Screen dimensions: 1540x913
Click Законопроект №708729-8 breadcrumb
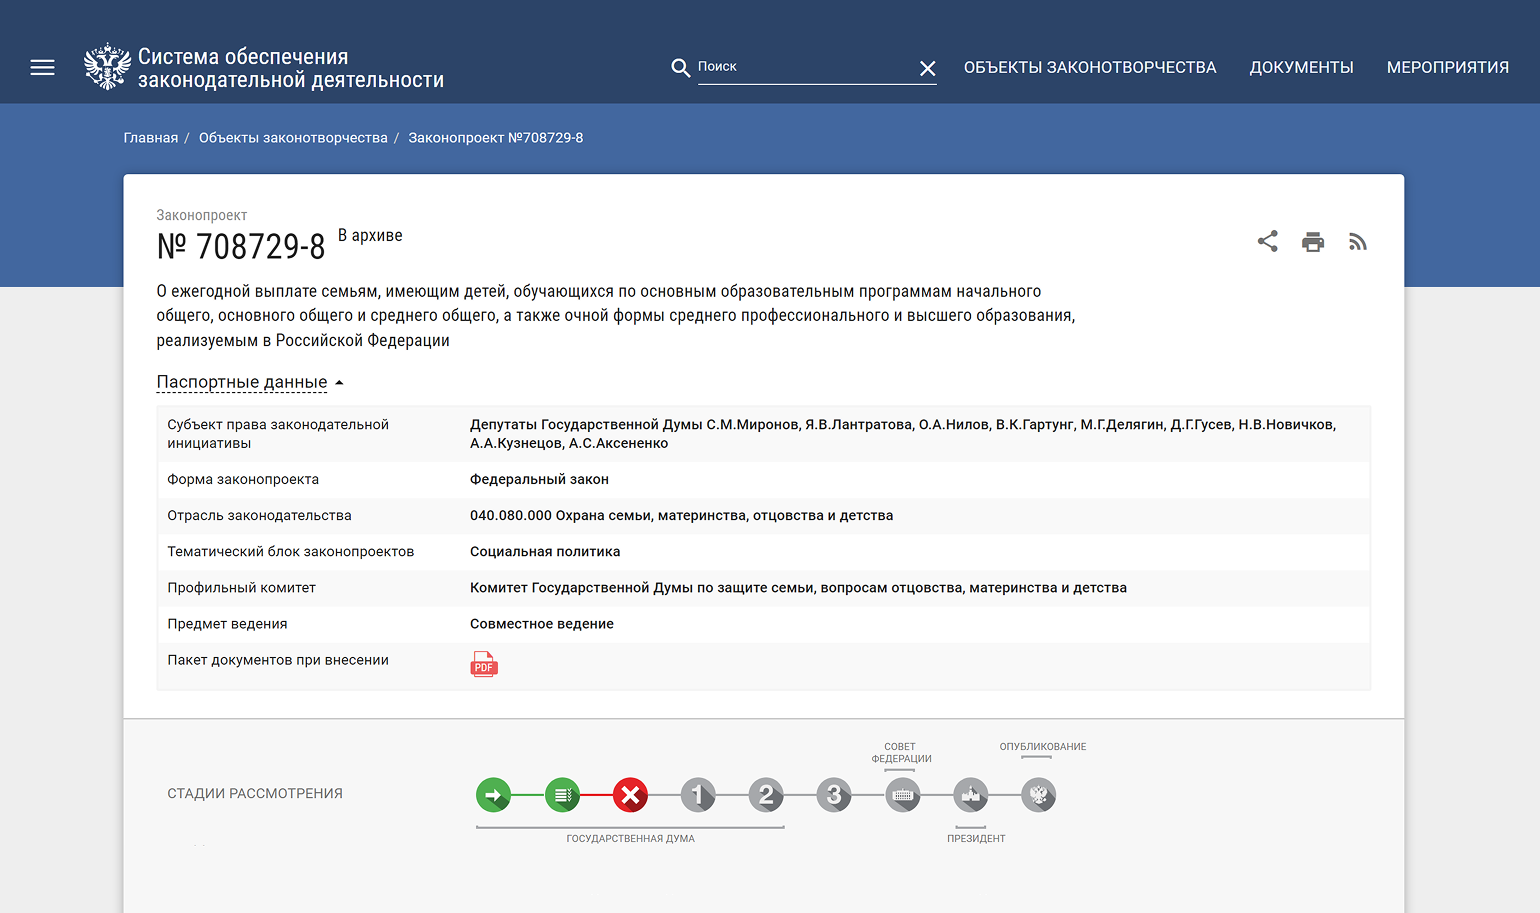(x=495, y=138)
